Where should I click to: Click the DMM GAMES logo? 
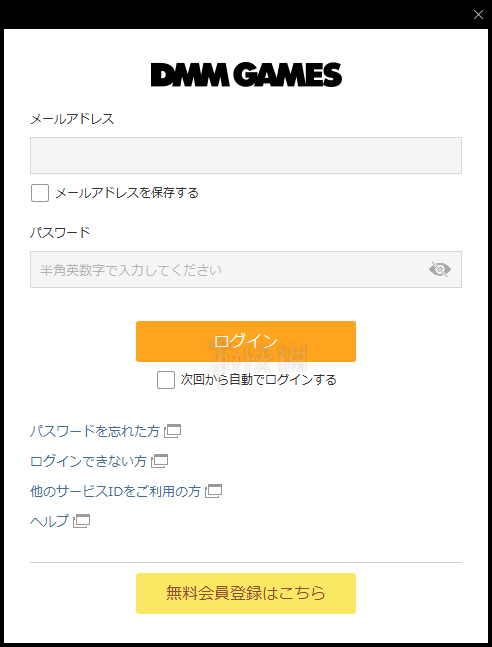click(246, 75)
